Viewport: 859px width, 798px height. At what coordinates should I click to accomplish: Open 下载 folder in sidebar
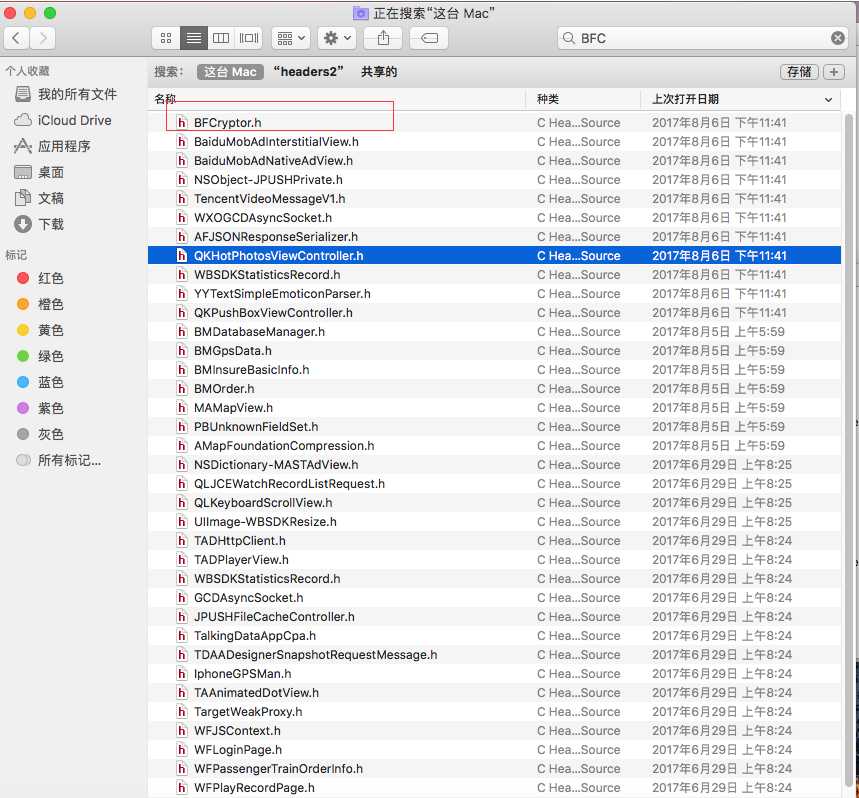click(x=51, y=224)
